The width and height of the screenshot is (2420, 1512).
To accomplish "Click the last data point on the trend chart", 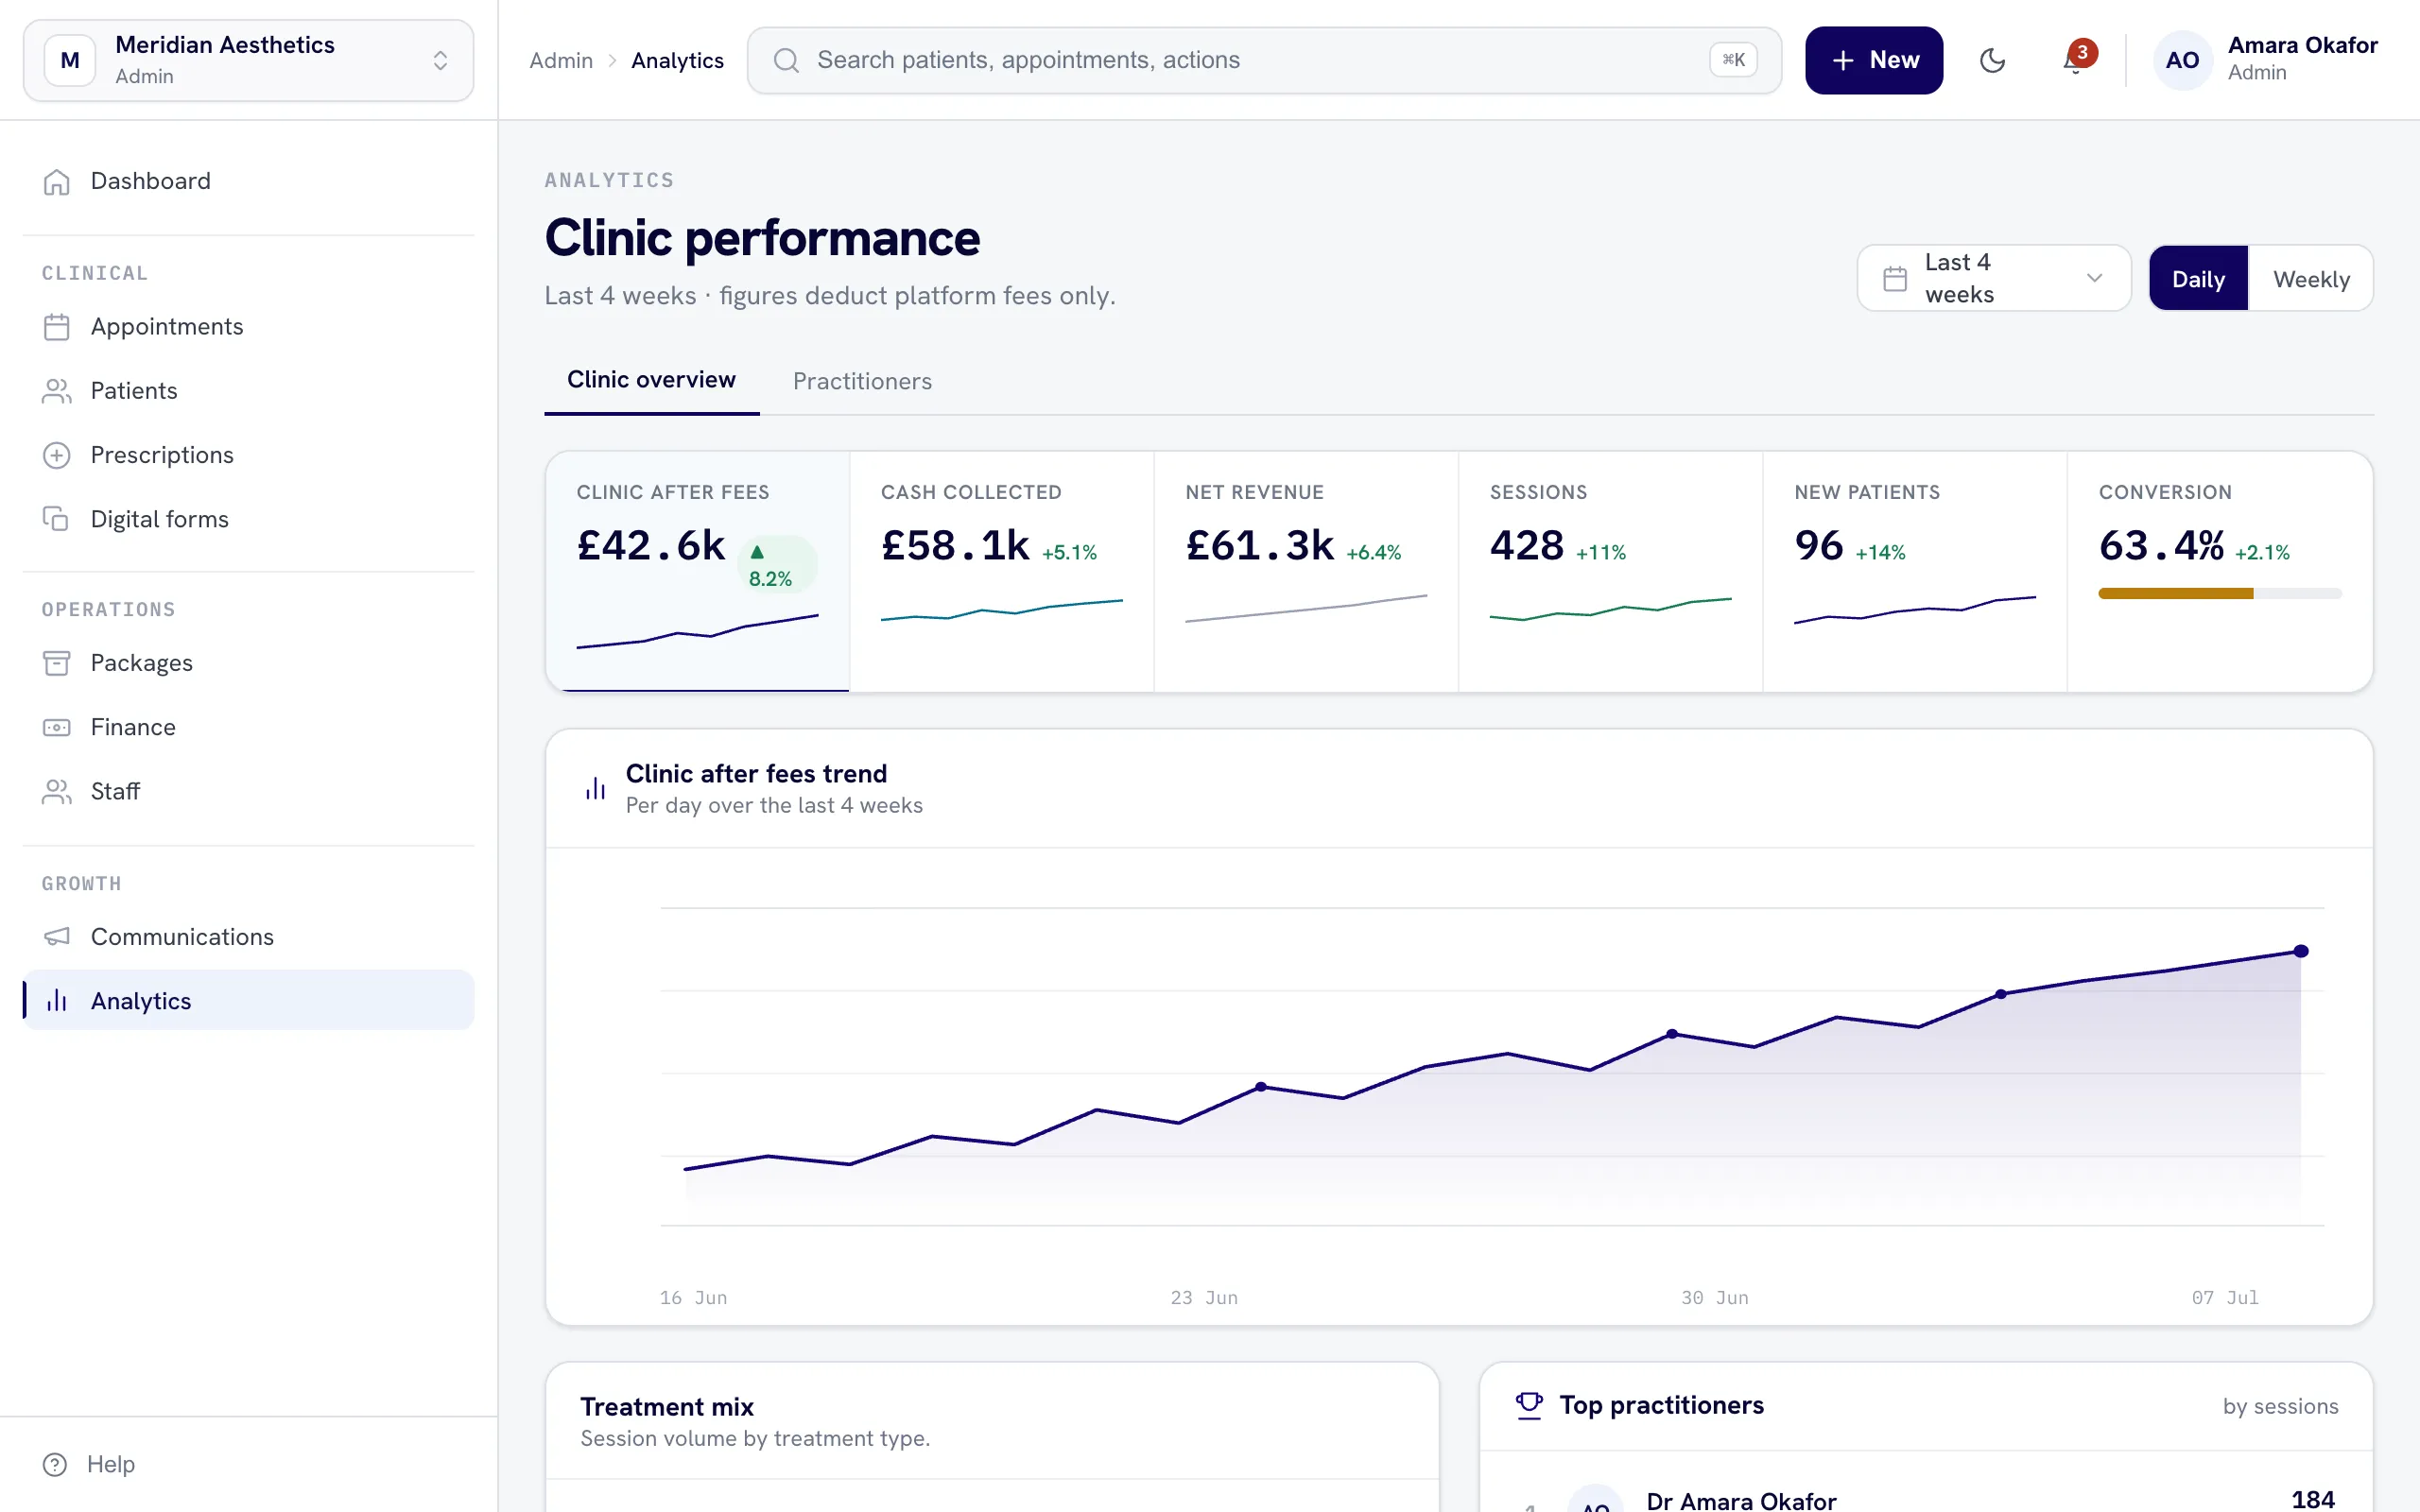I will (x=2301, y=951).
